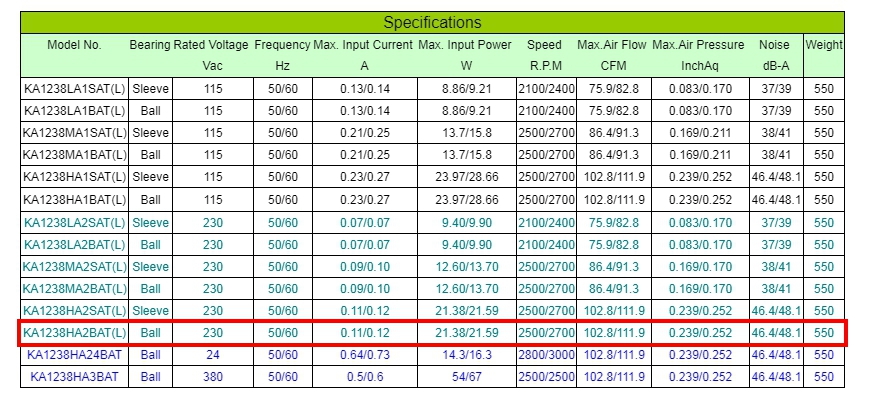Click the Max. Input Current column header

pos(364,45)
